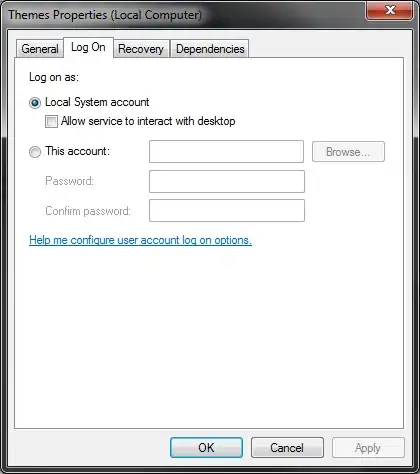Click the This account name text field

click(226, 152)
